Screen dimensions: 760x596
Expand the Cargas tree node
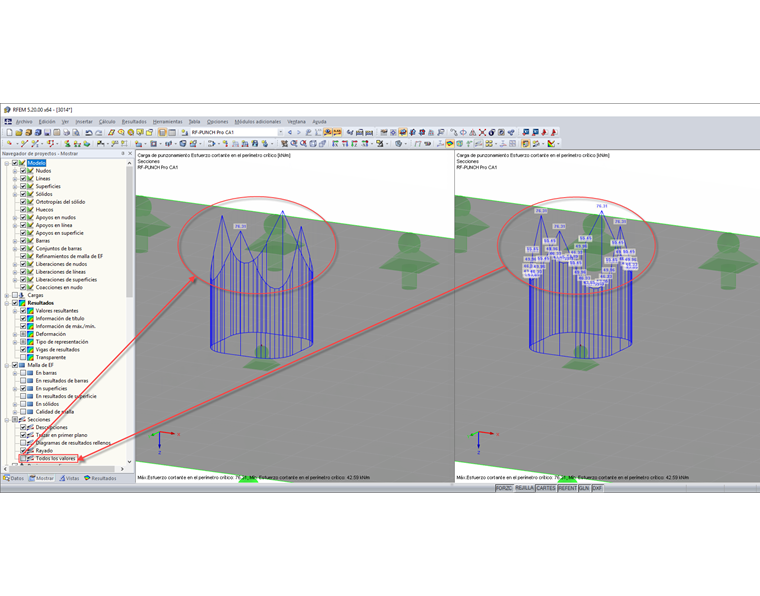(7, 295)
